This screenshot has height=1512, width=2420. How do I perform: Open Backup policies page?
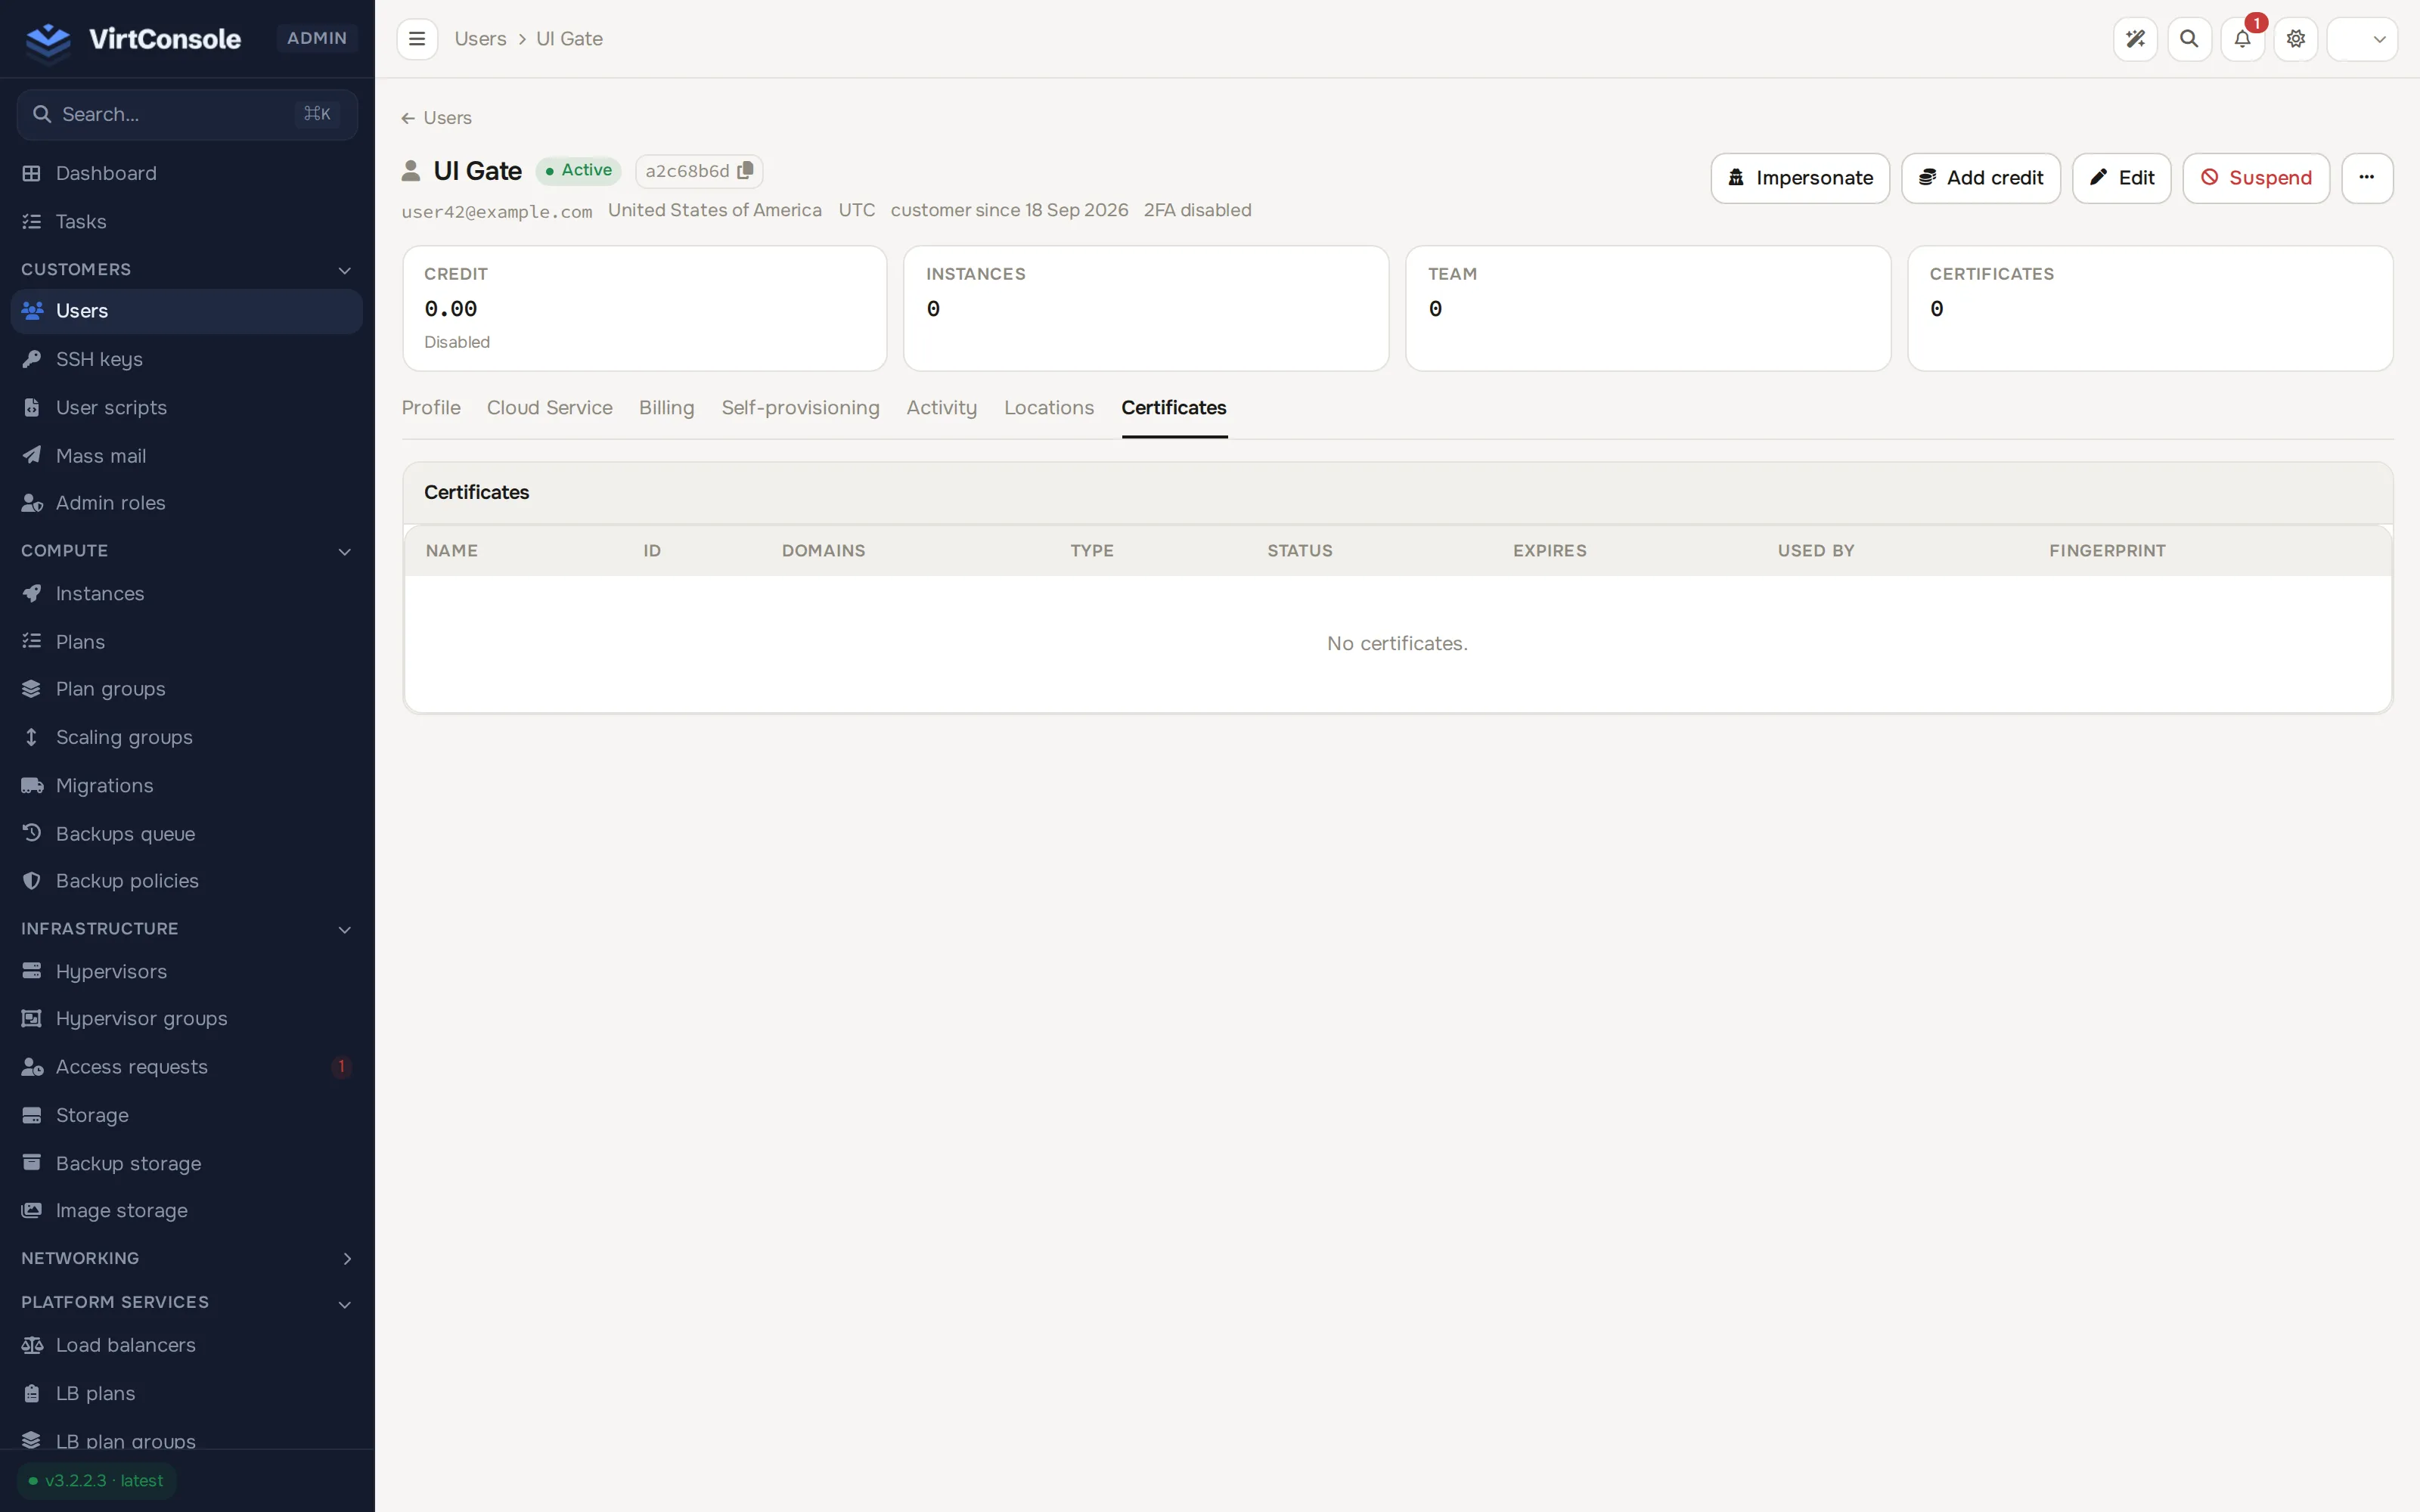pyautogui.click(x=187, y=881)
